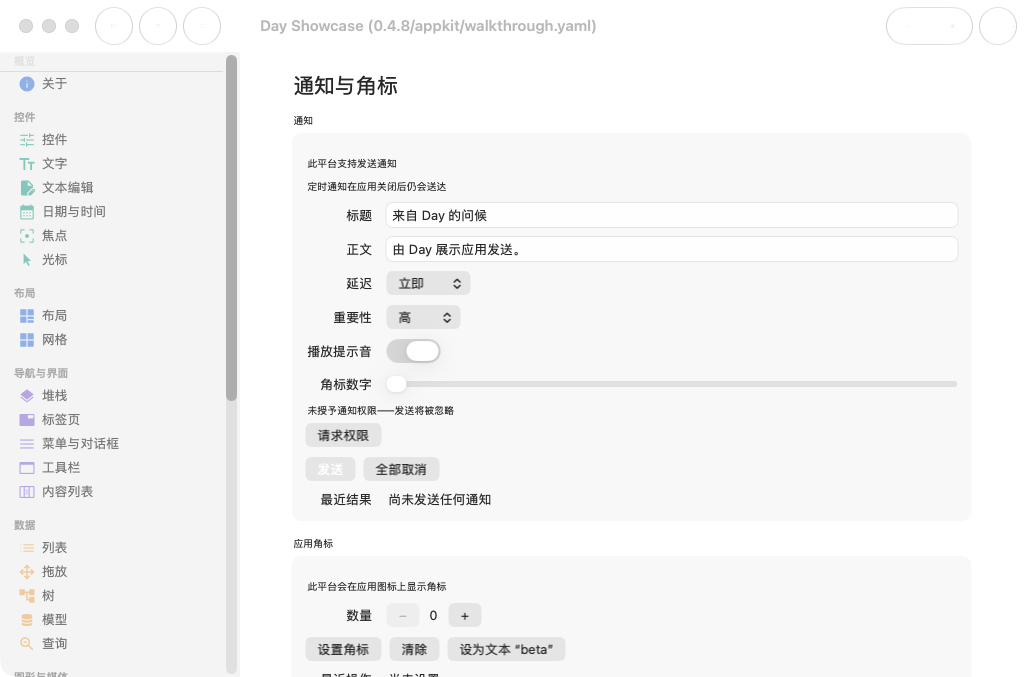Open the 重要性 dropdown showing 高

pos(423,317)
